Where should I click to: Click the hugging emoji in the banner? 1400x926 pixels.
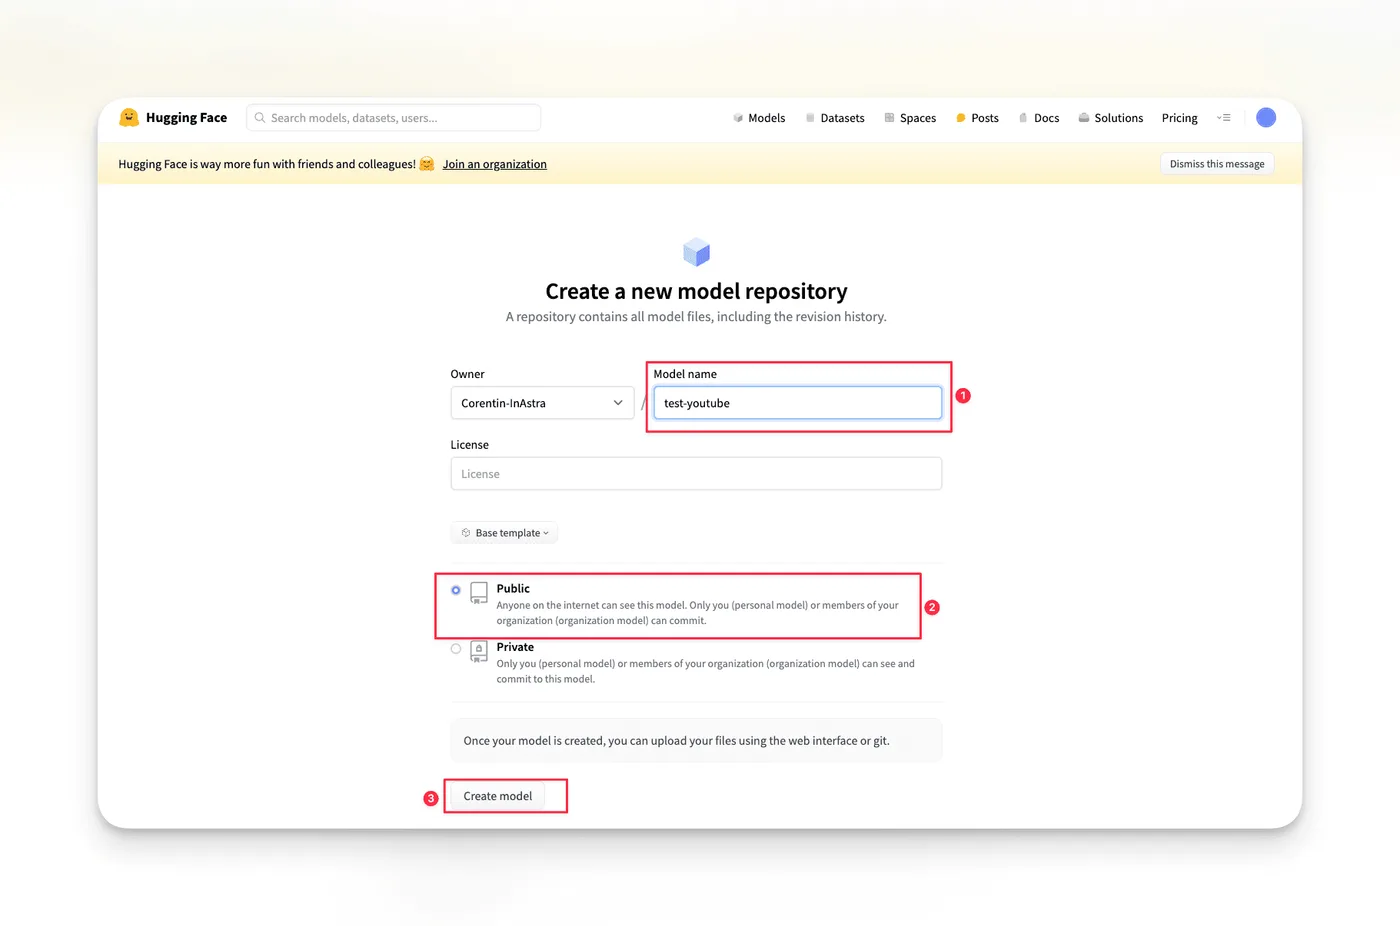pyautogui.click(x=427, y=164)
